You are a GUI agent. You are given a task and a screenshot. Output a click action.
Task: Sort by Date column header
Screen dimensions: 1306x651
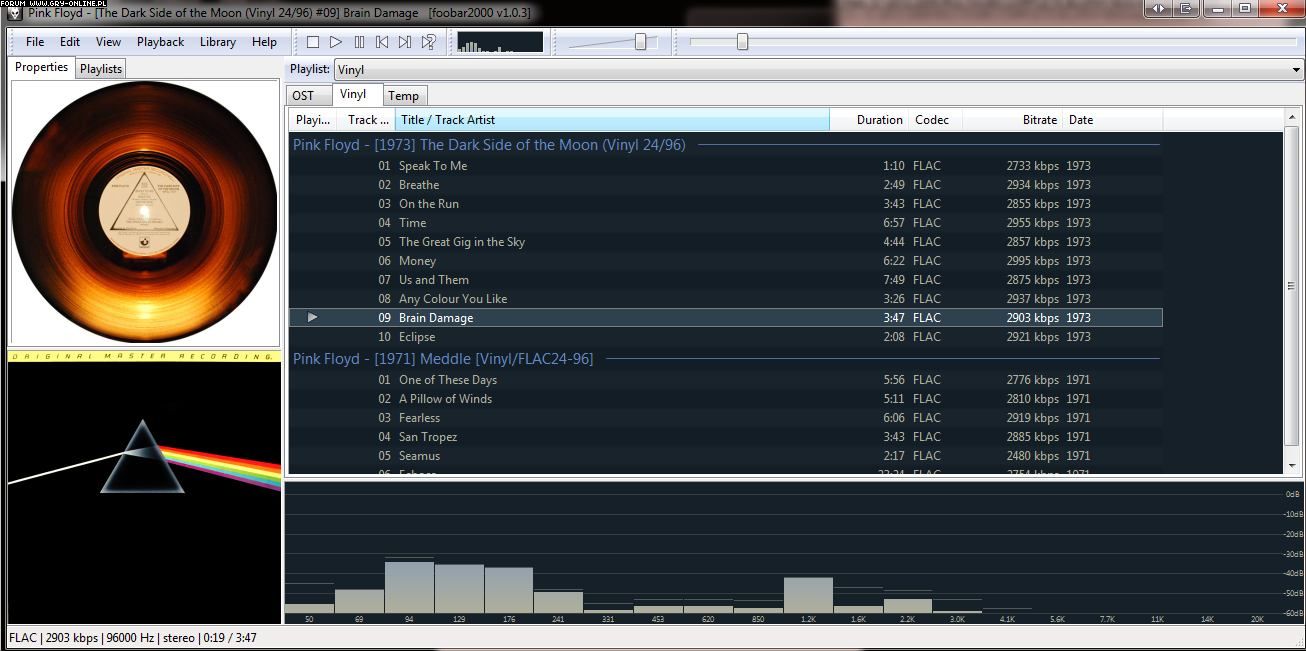point(1112,120)
